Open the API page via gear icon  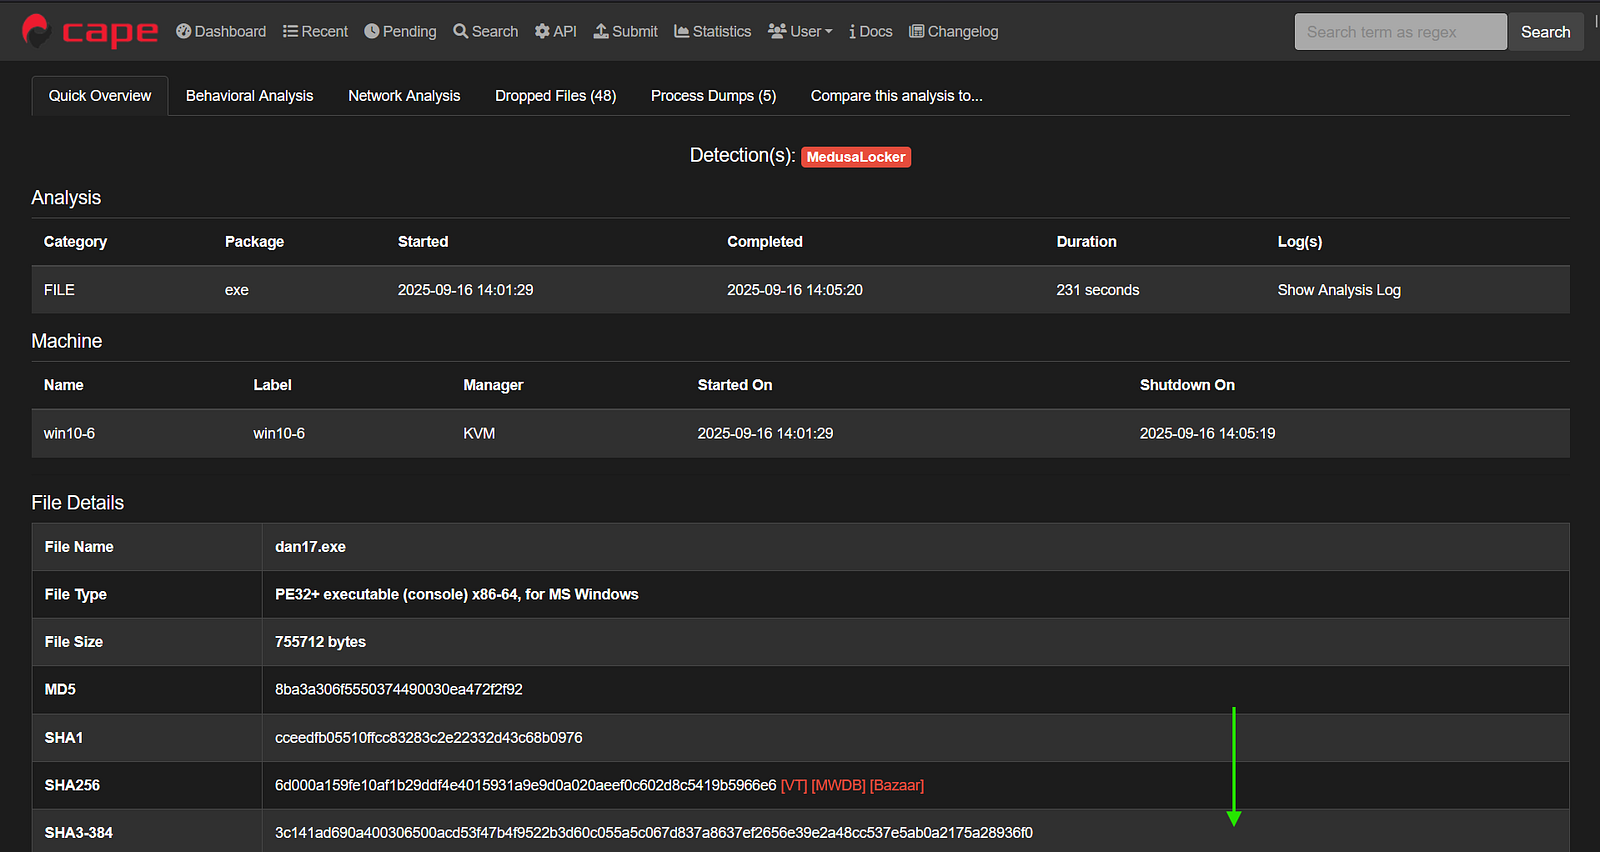(542, 31)
